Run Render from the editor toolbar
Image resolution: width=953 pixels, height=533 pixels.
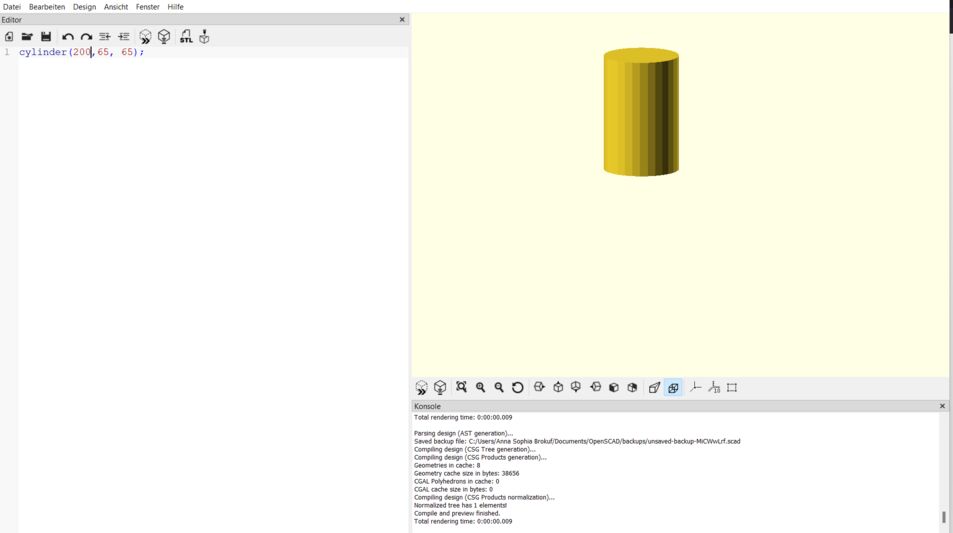point(164,36)
